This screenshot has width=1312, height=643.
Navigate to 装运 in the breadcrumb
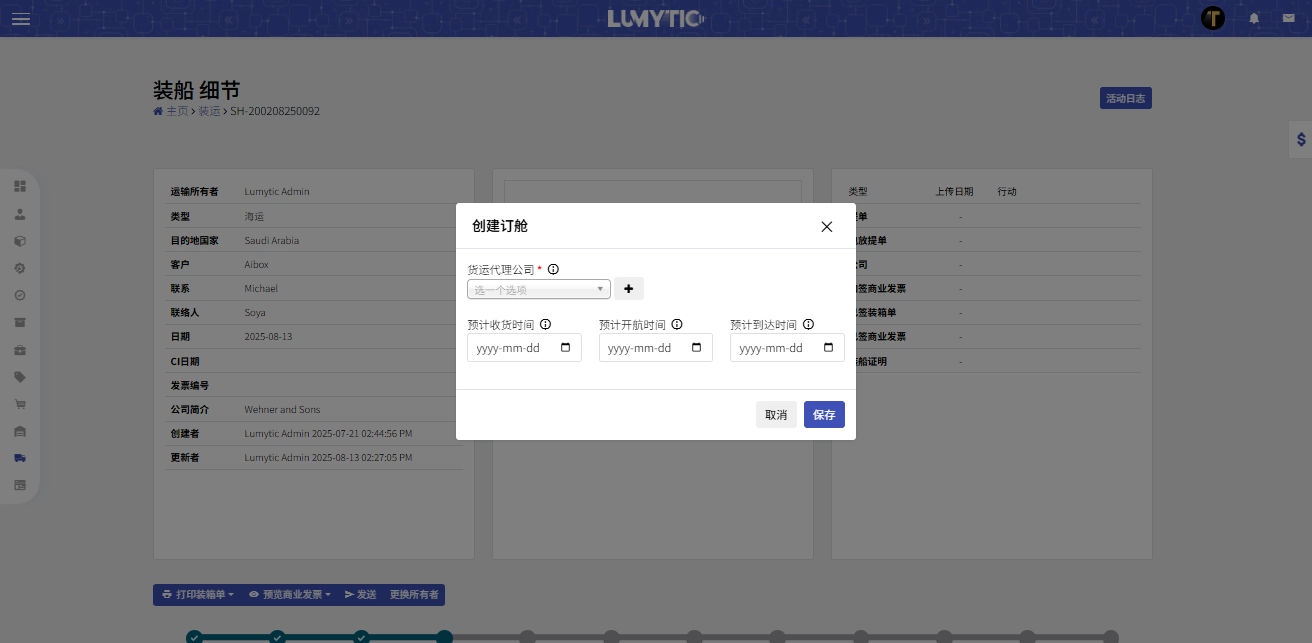tap(209, 111)
